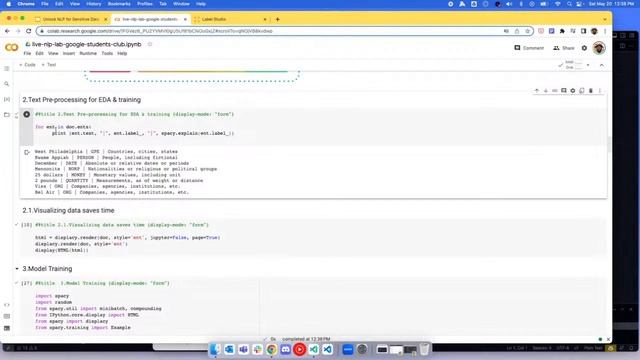Screen dimensions: 640x360
Task: Open the Runtime menu in Colab
Action: point(88,53)
